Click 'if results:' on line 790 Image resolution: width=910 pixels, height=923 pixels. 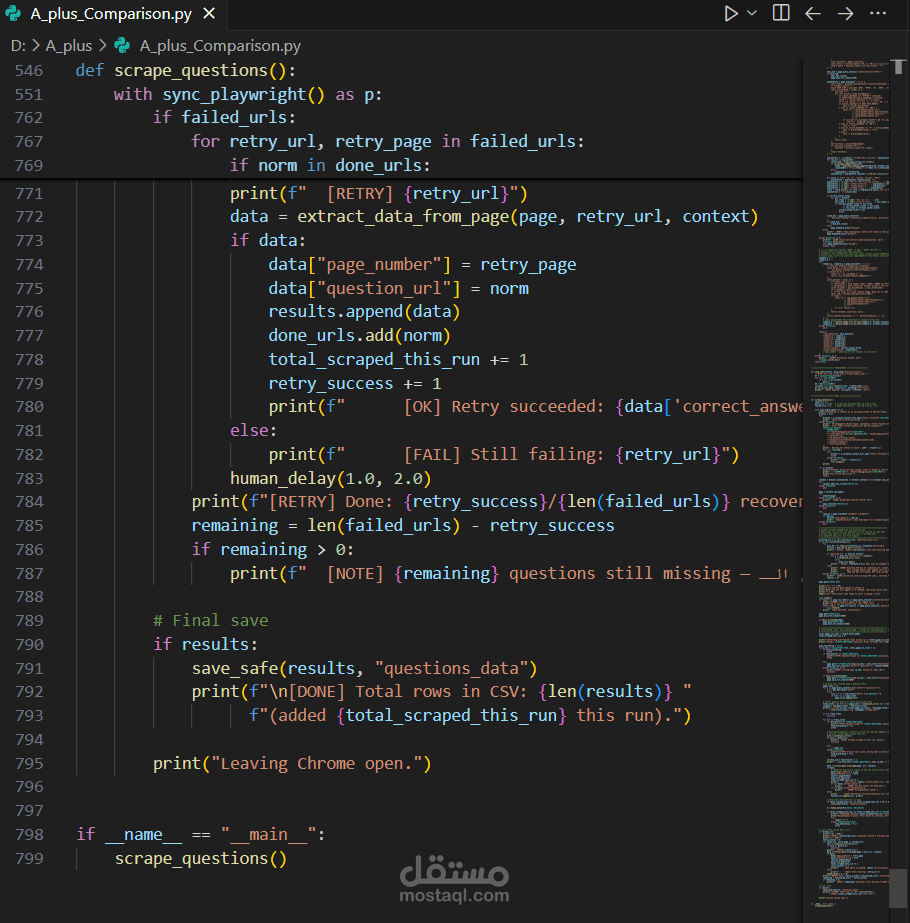point(205,645)
